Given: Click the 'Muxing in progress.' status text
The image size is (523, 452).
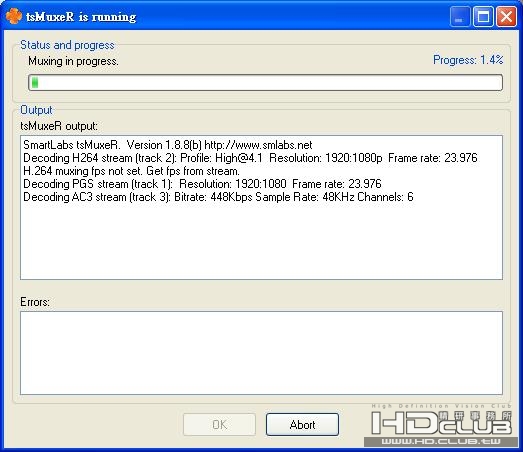Looking at the screenshot, I should (x=73, y=61).
